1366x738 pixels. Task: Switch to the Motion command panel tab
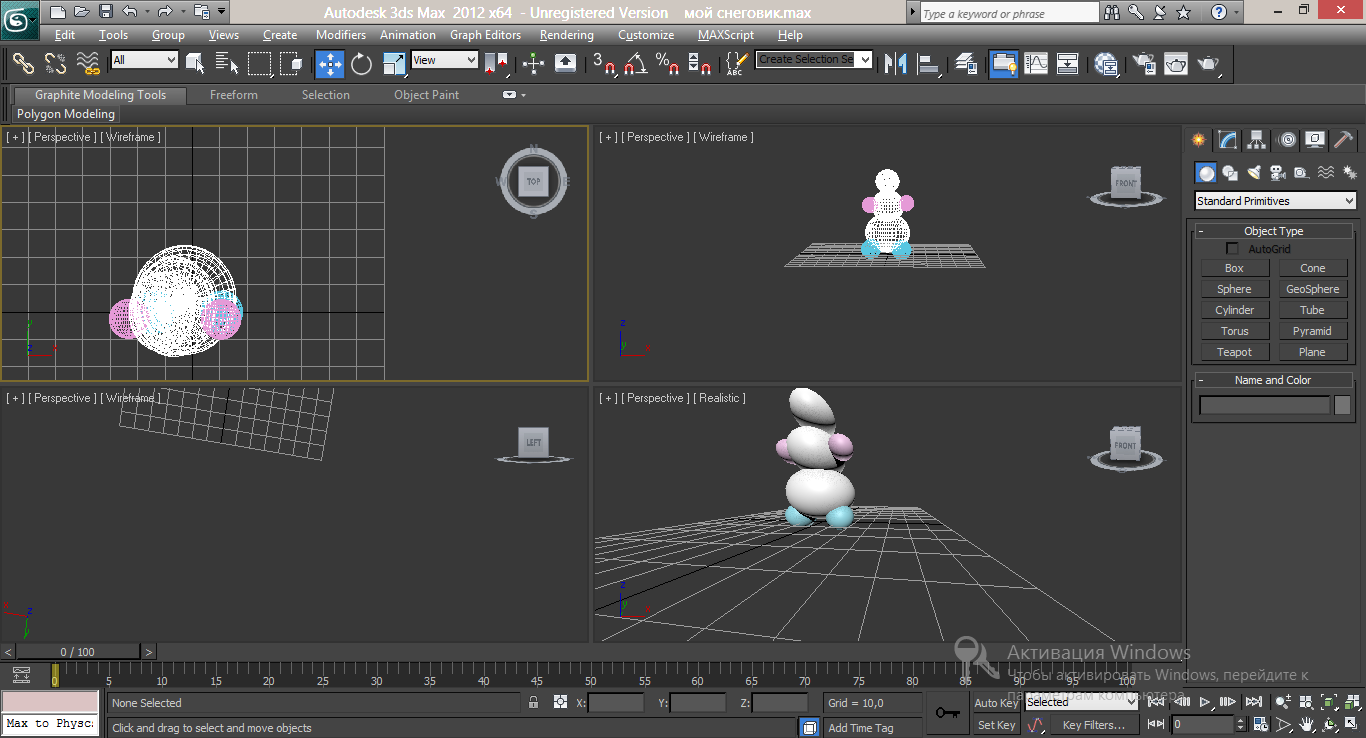[1287, 140]
